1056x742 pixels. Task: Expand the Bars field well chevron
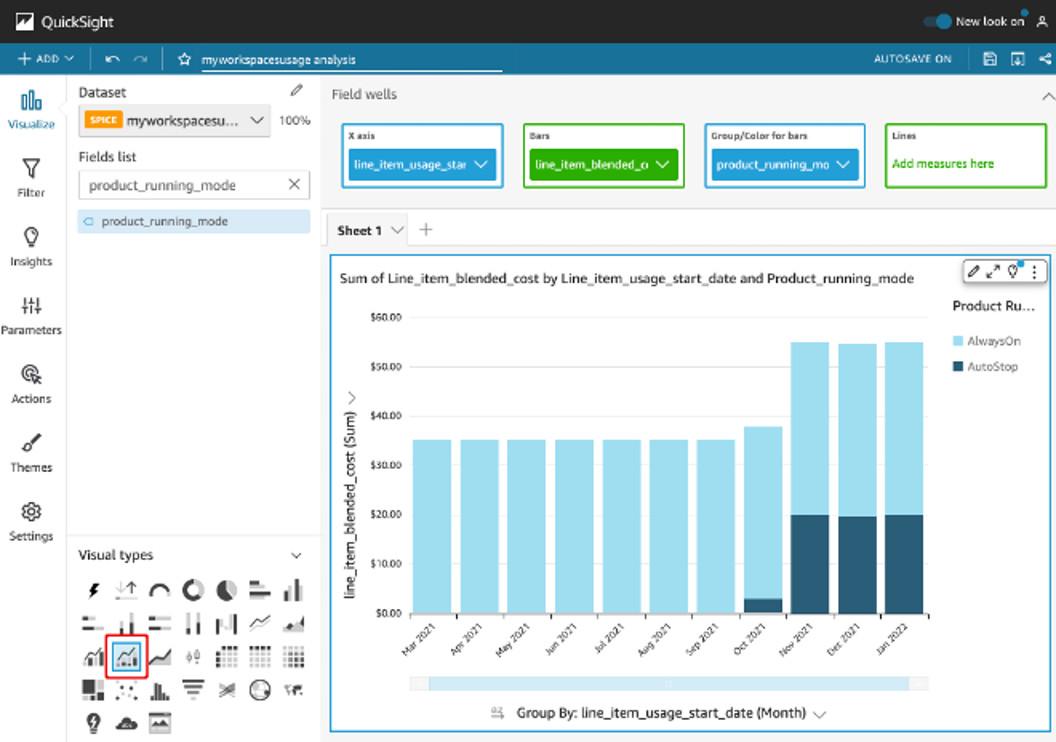click(x=662, y=165)
